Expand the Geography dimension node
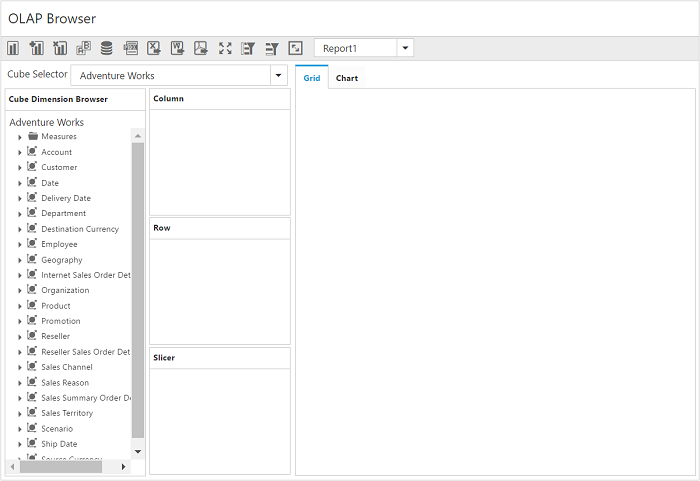The width and height of the screenshot is (700, 481). click(x=20, y=260)
